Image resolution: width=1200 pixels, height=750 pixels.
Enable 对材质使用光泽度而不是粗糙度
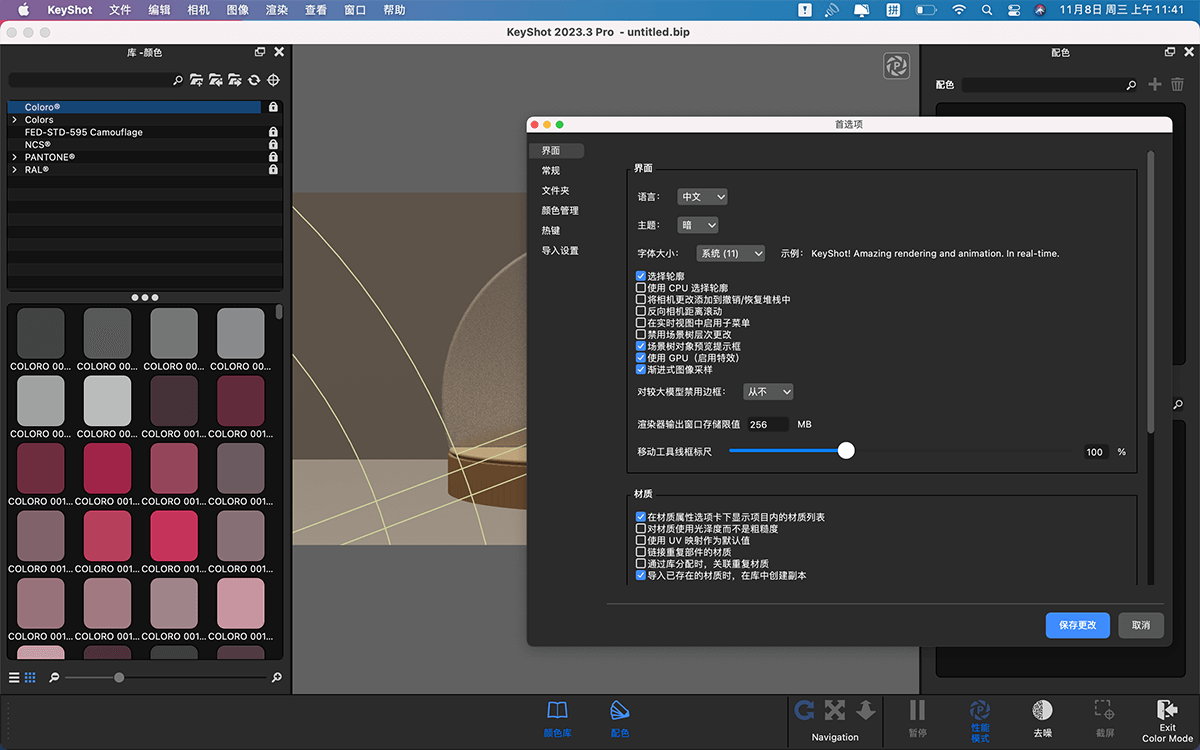641,528
